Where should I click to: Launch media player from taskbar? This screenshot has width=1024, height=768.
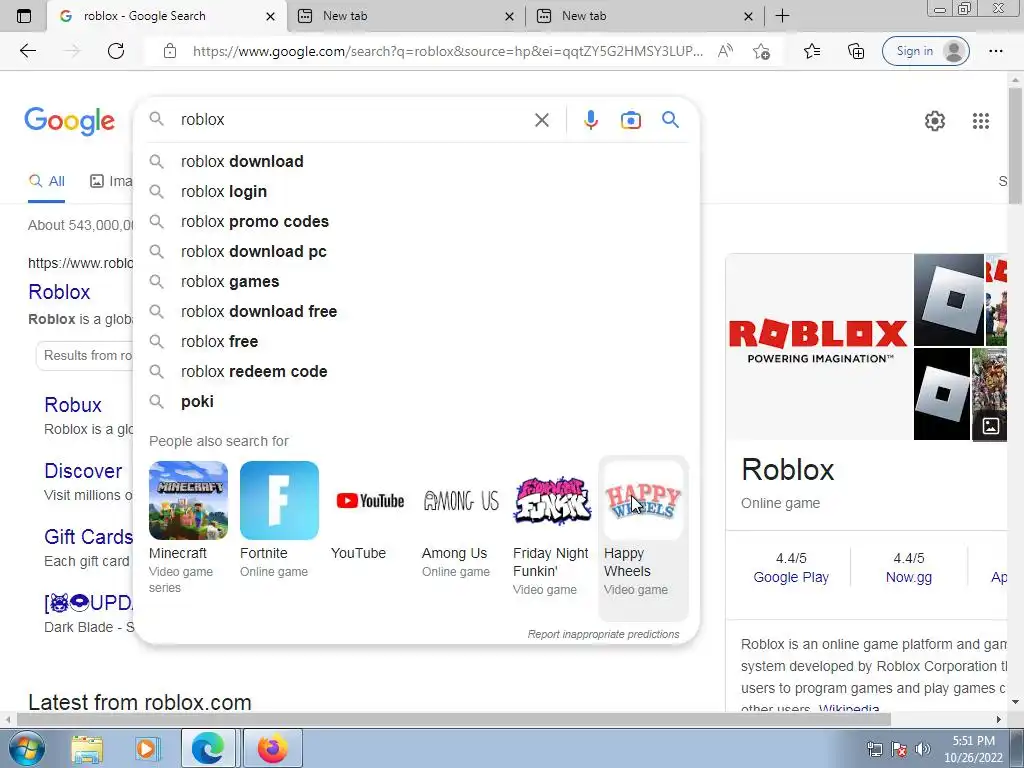(147, 749)
